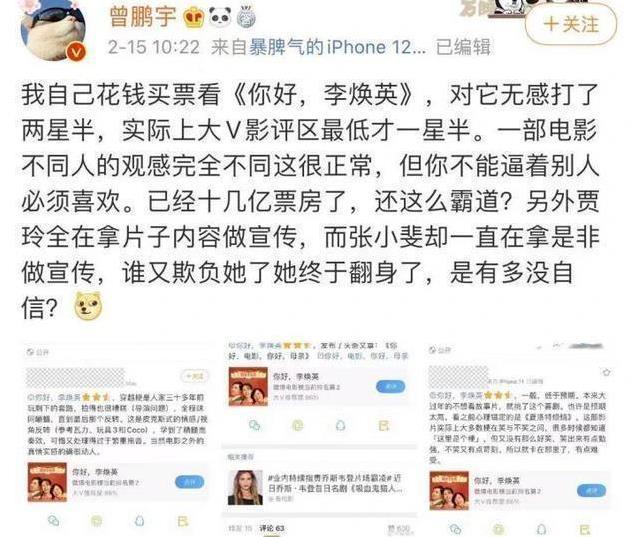Click the panda badge icon
638x537 pixels.
point(220,17)
